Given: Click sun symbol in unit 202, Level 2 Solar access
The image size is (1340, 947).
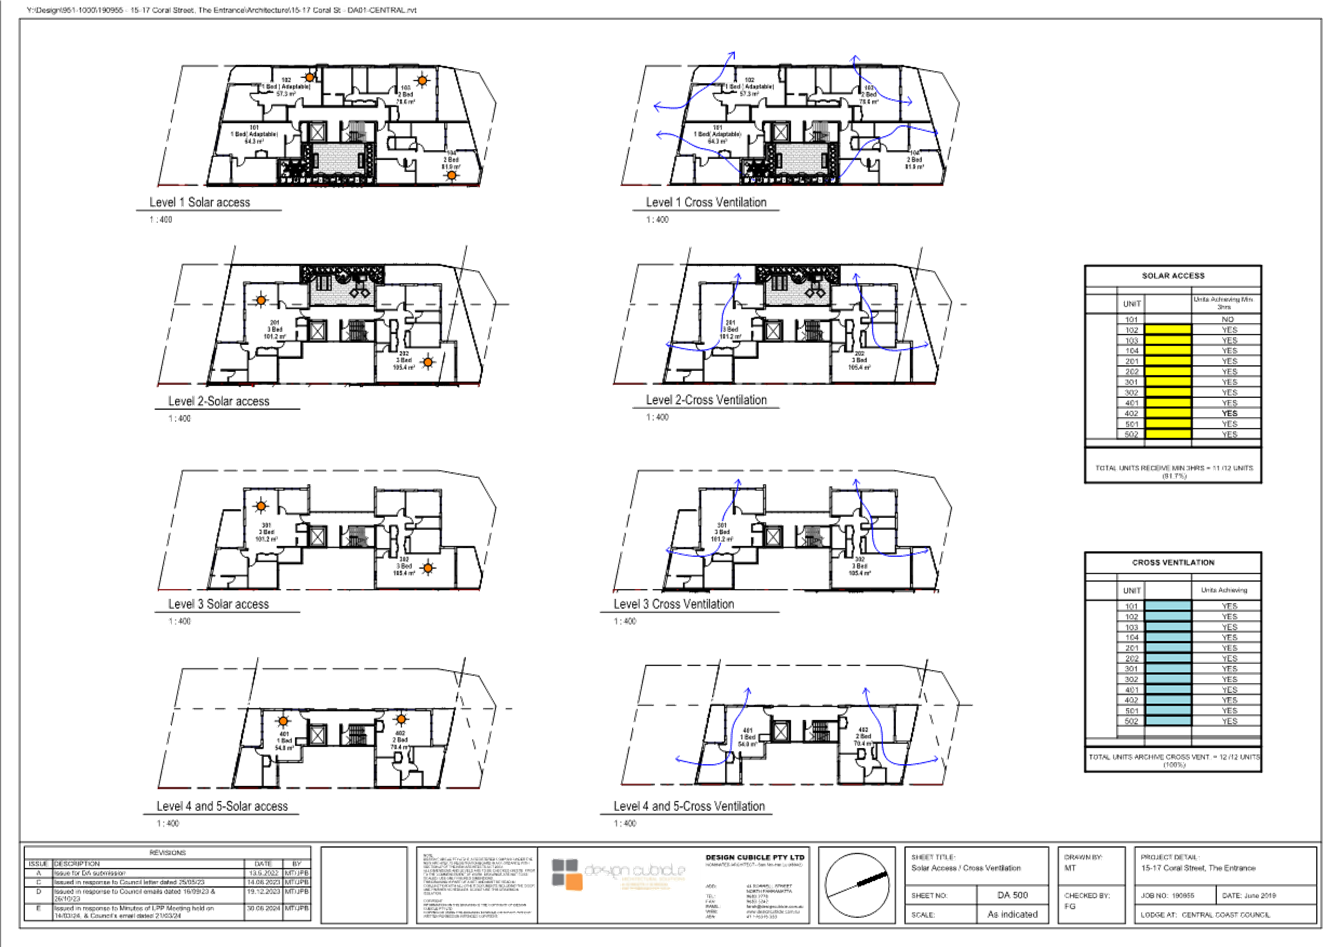Looking at the screenshot, I should (428, 362).
